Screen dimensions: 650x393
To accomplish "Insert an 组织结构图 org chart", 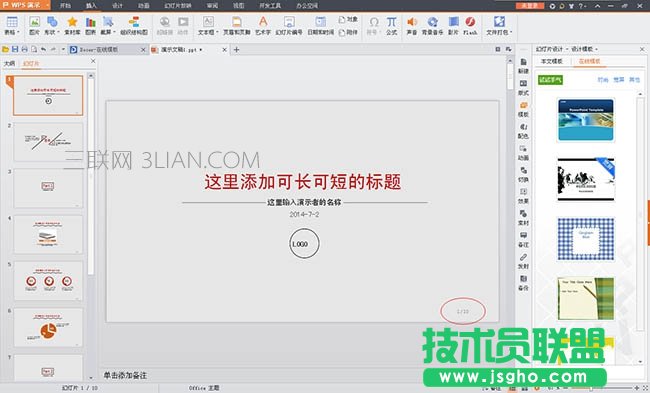I will click(x=134, y=22).
